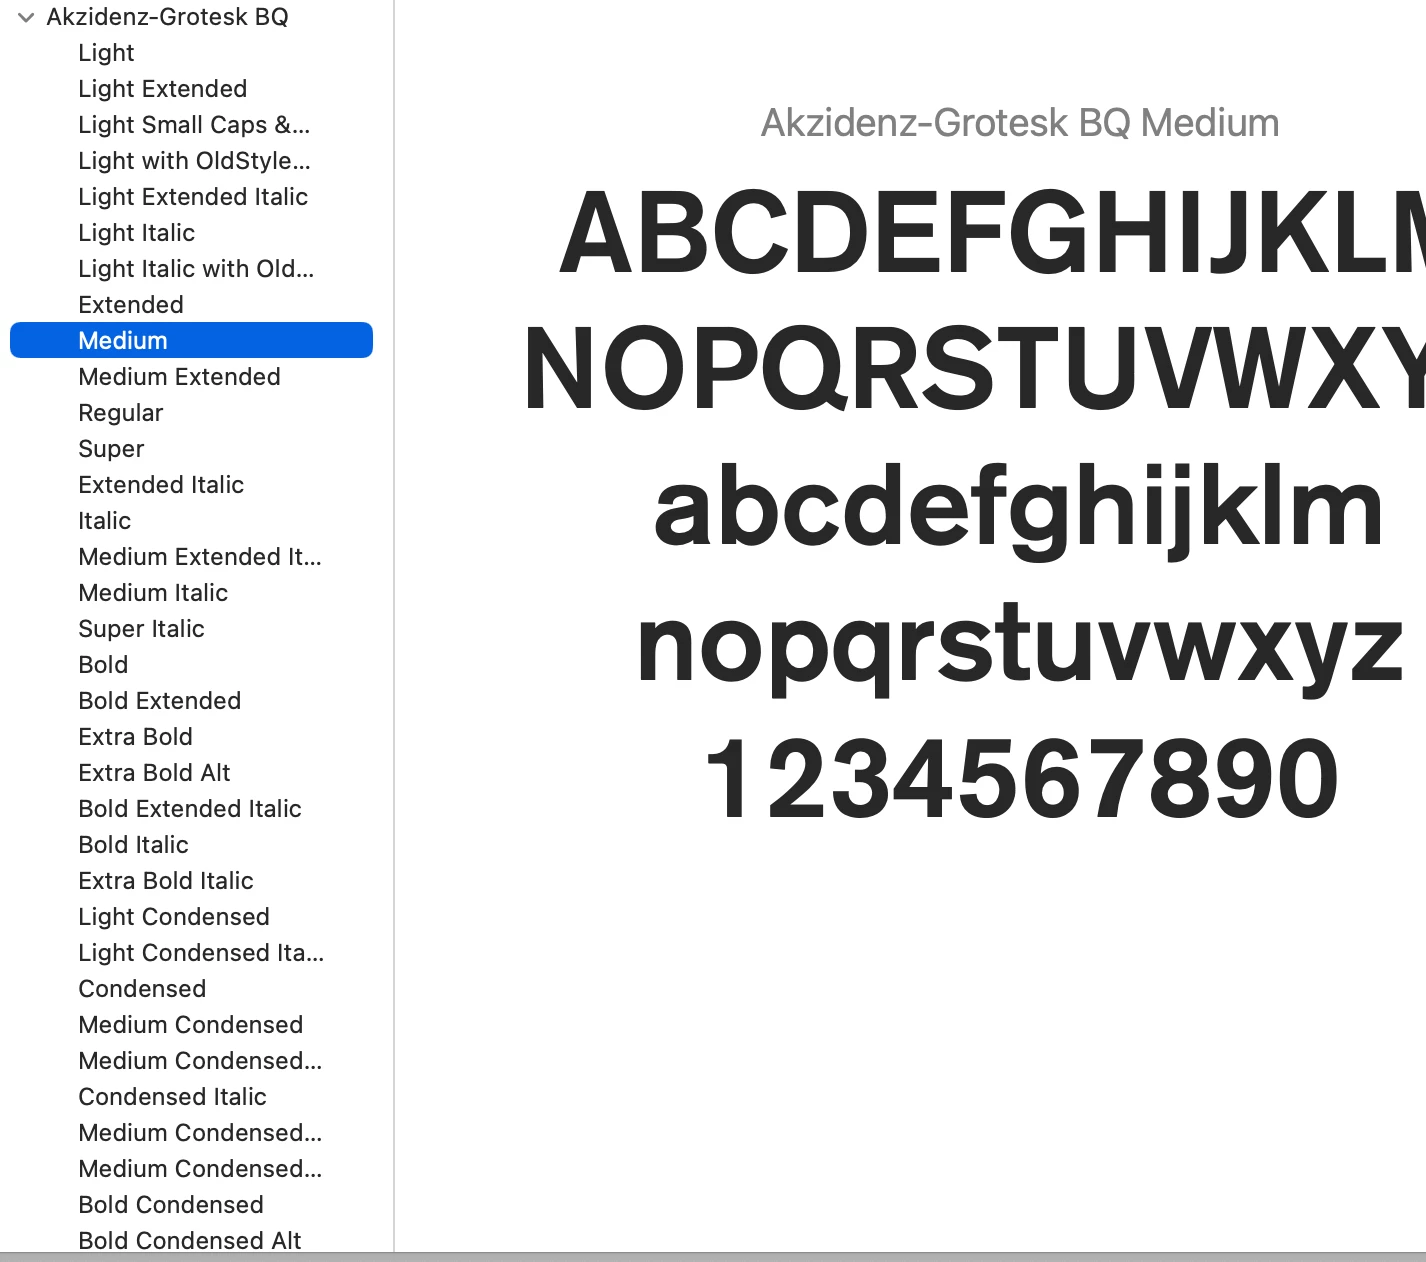Pick the Bold Condensed Alt style
The height and width of the screenshot is (1262, 1426).
[x=191, y=1240]
